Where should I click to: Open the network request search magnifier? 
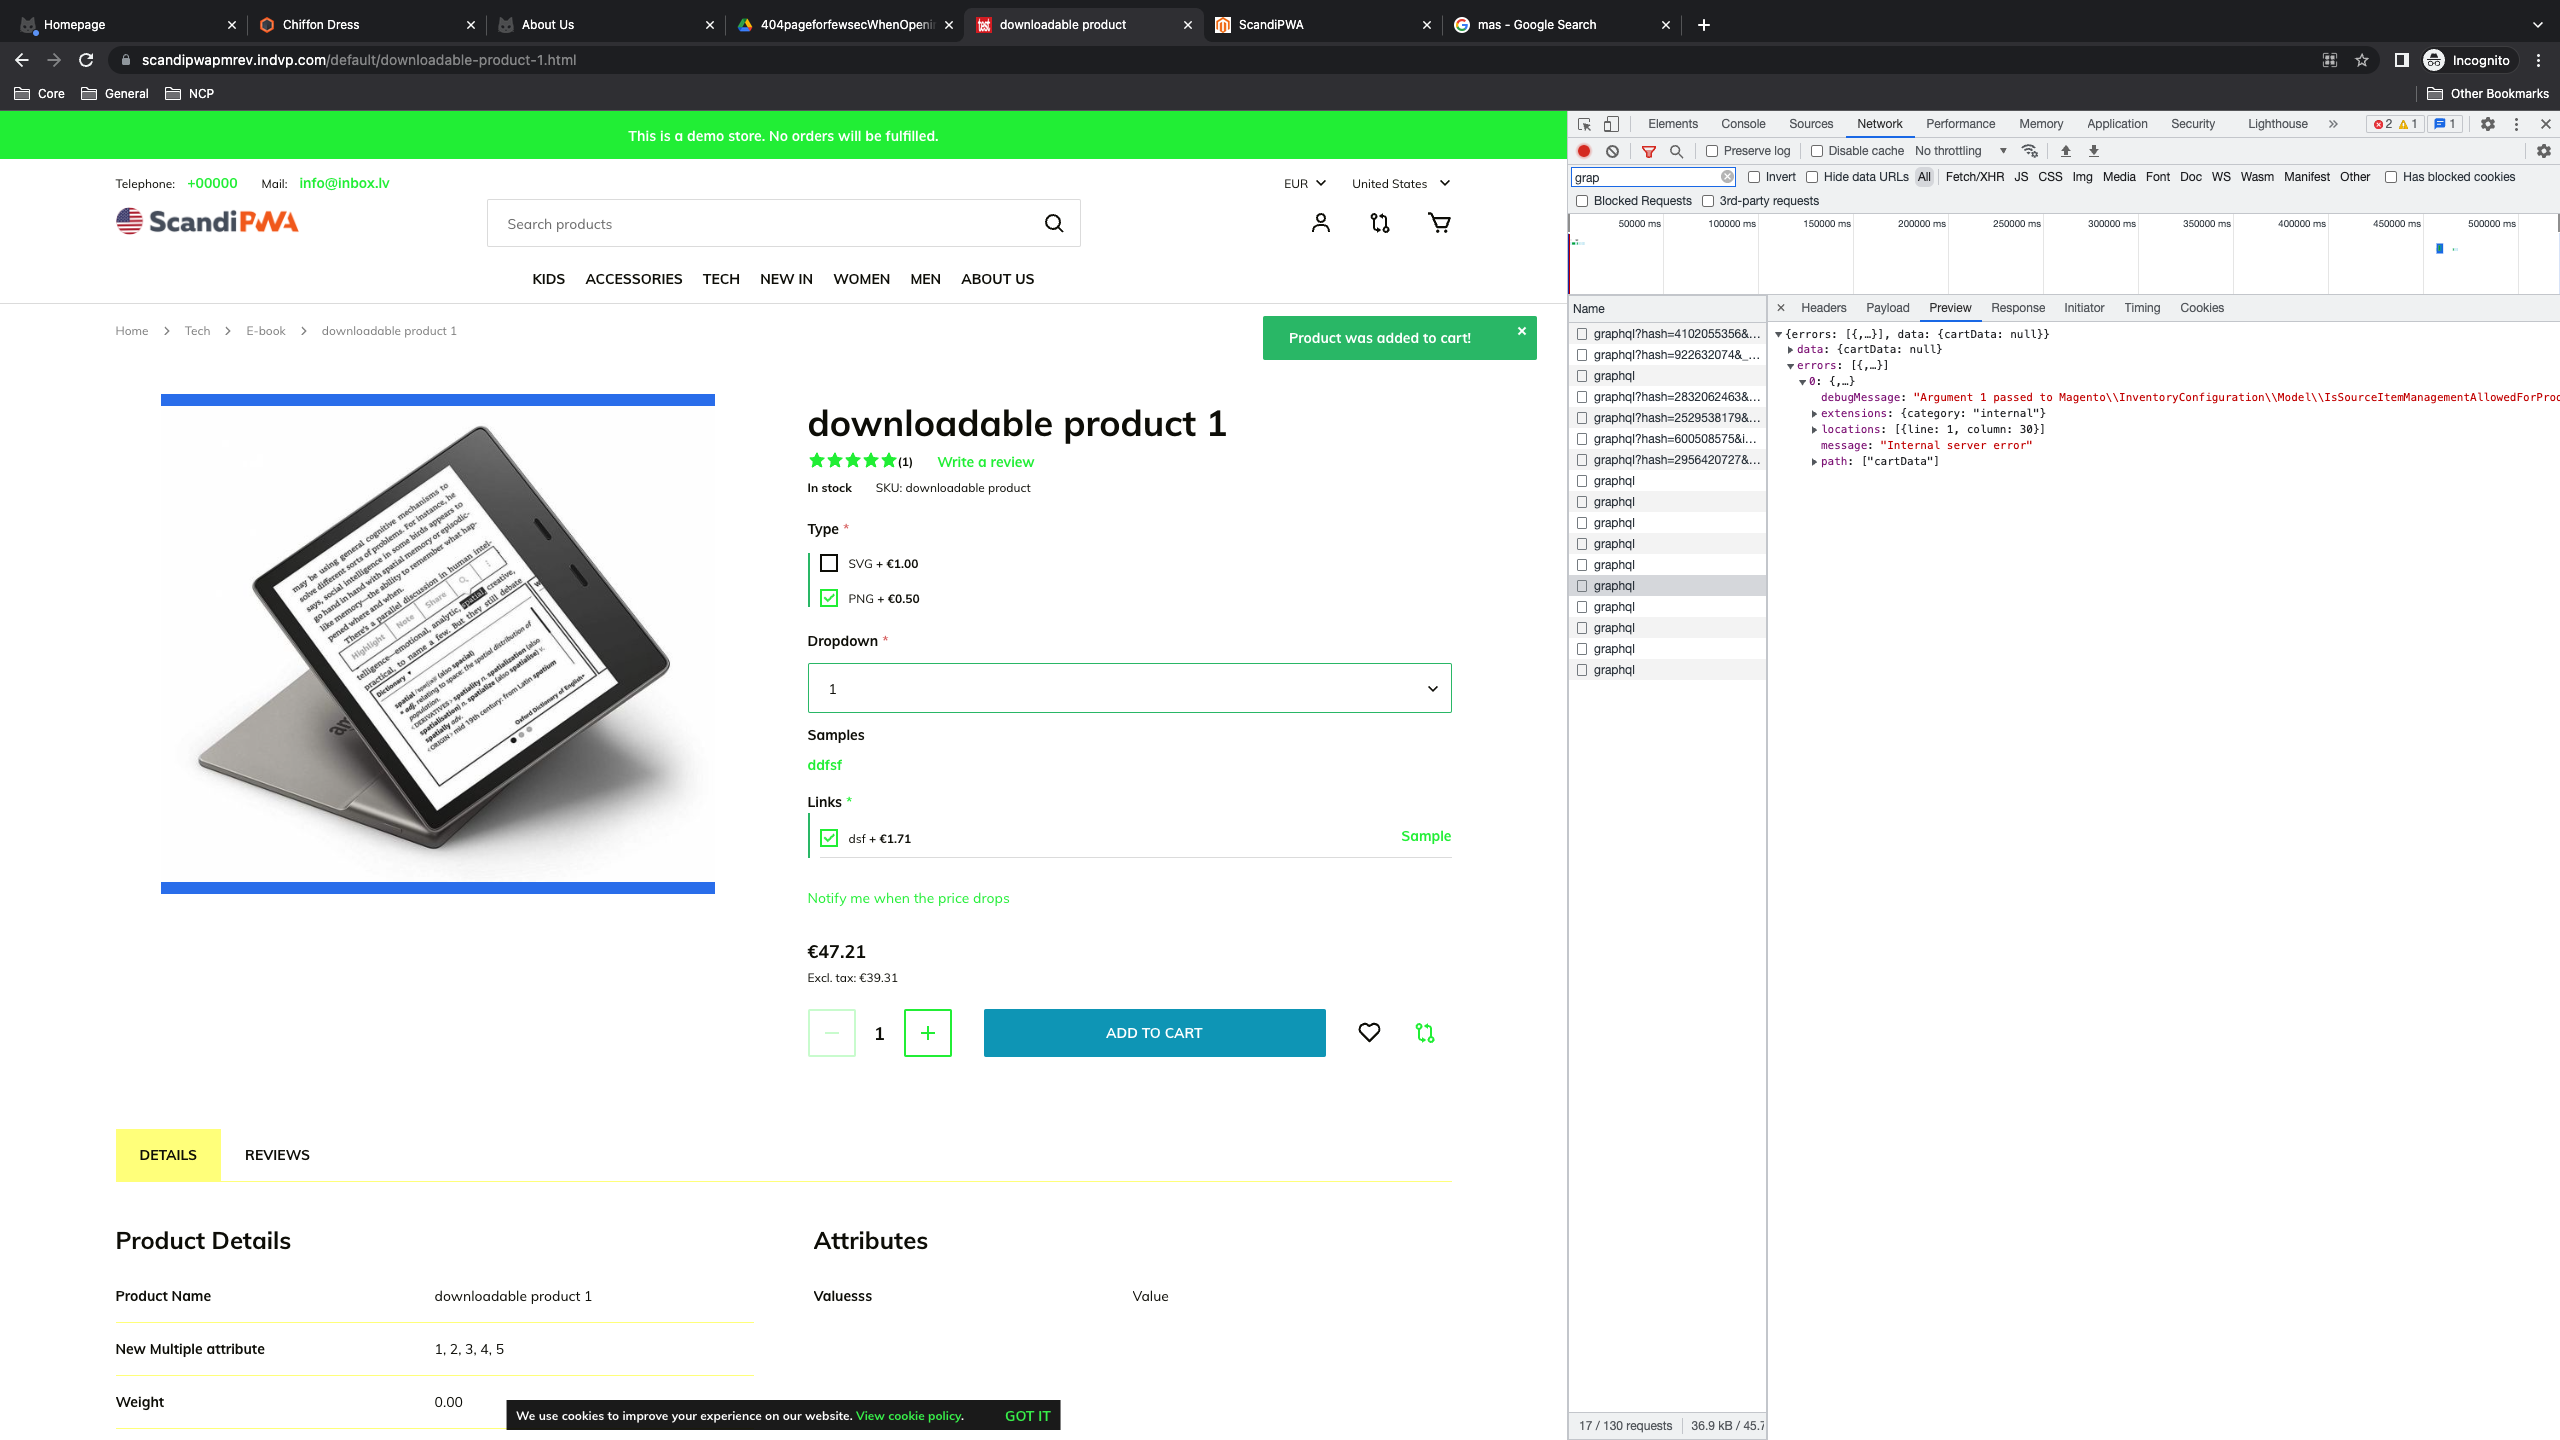[x=1674, y=151]
